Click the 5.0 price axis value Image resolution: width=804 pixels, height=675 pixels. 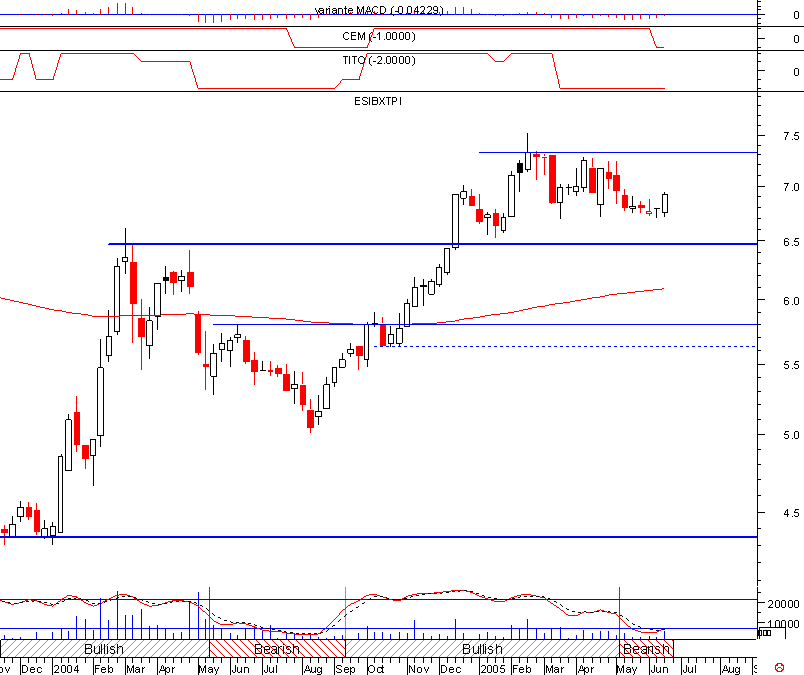pos(791,435)
